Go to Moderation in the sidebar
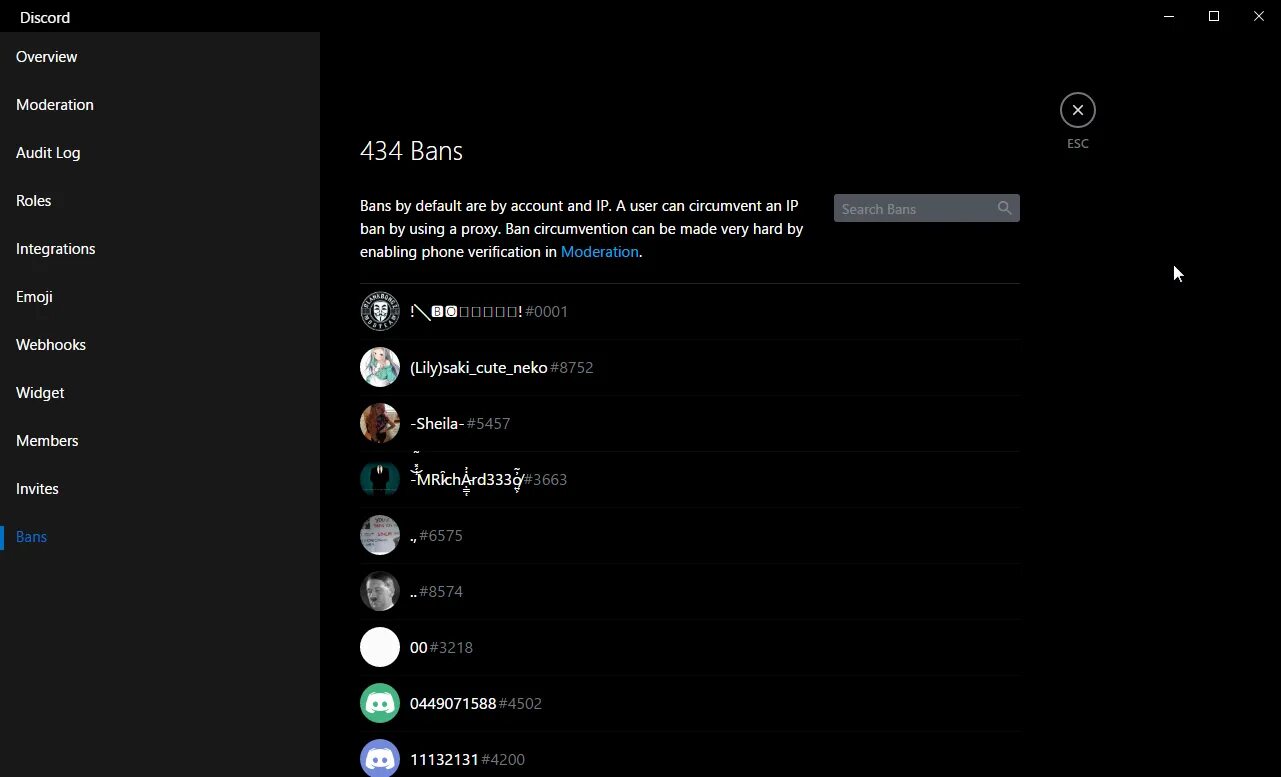This screenshot has width=1281, height=777. coord(160,105)
